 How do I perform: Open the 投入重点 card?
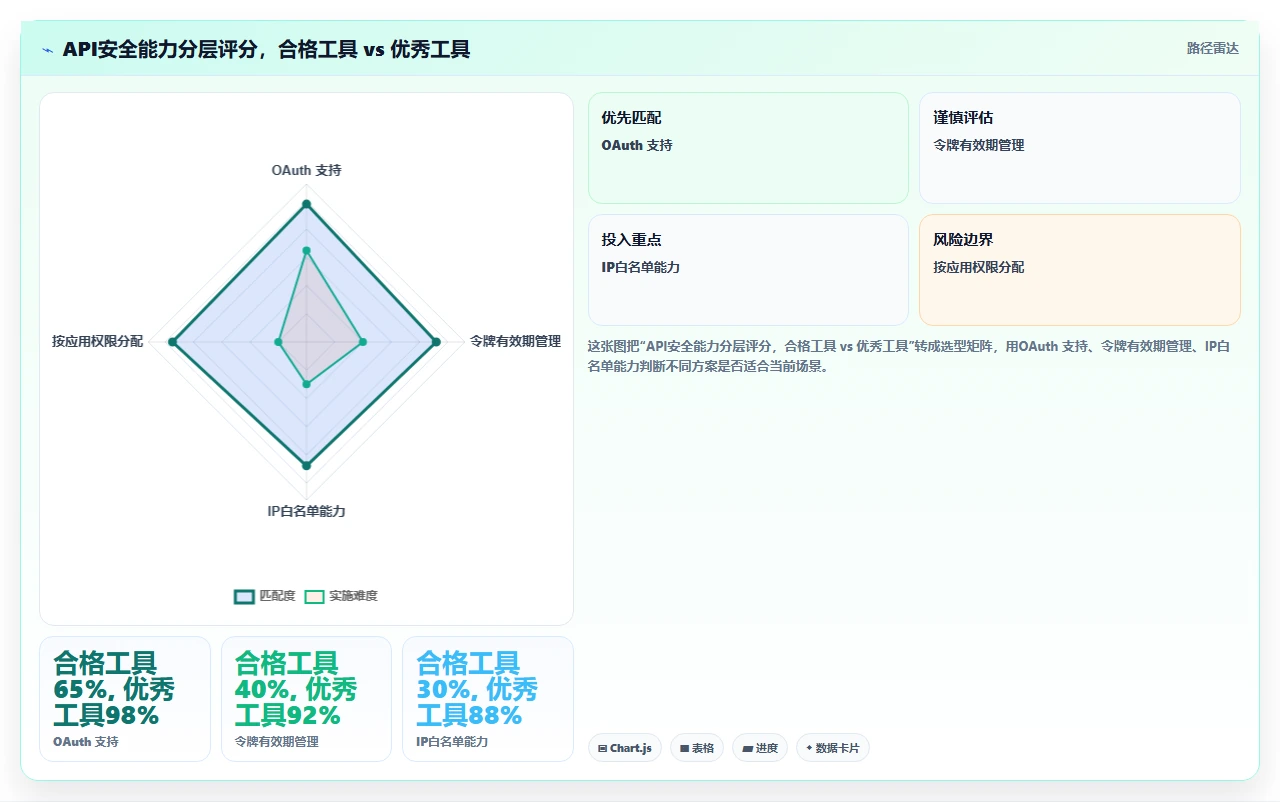748,270
